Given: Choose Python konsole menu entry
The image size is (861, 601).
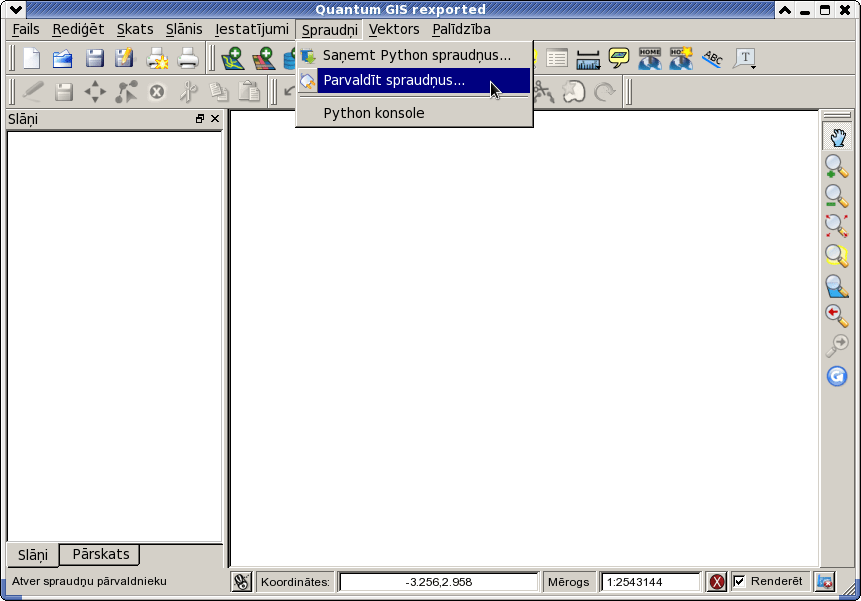Looking at the screenshot, I should [415, 113].
